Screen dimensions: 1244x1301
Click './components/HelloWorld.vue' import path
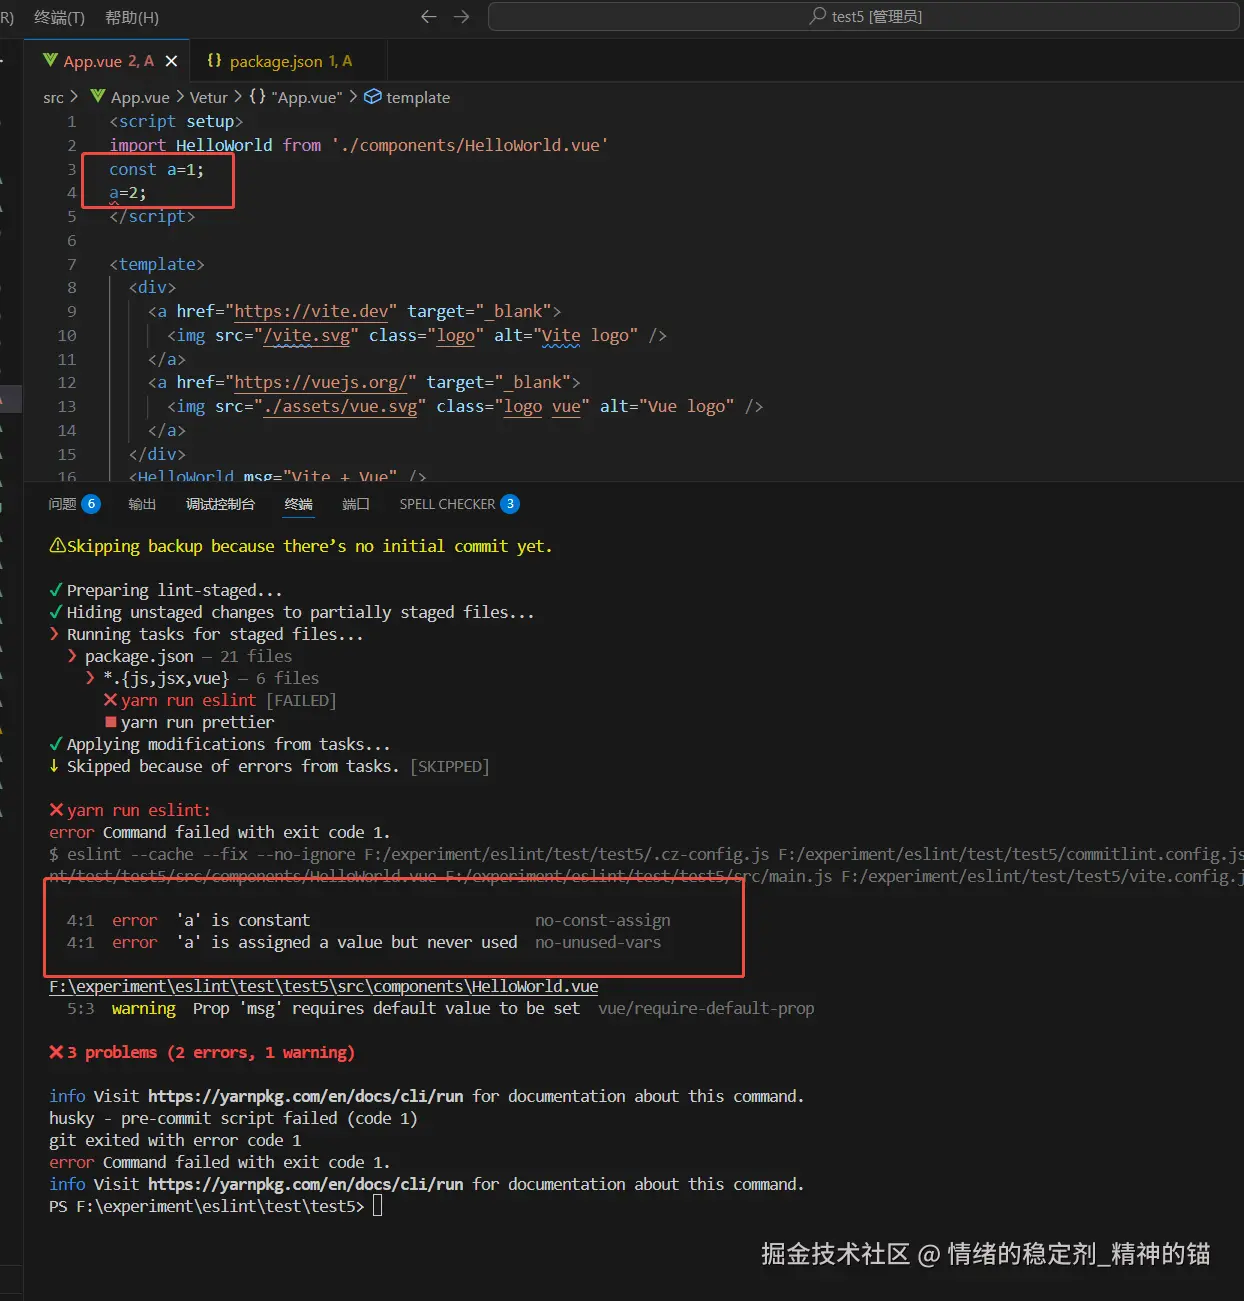tap(470, 145)
